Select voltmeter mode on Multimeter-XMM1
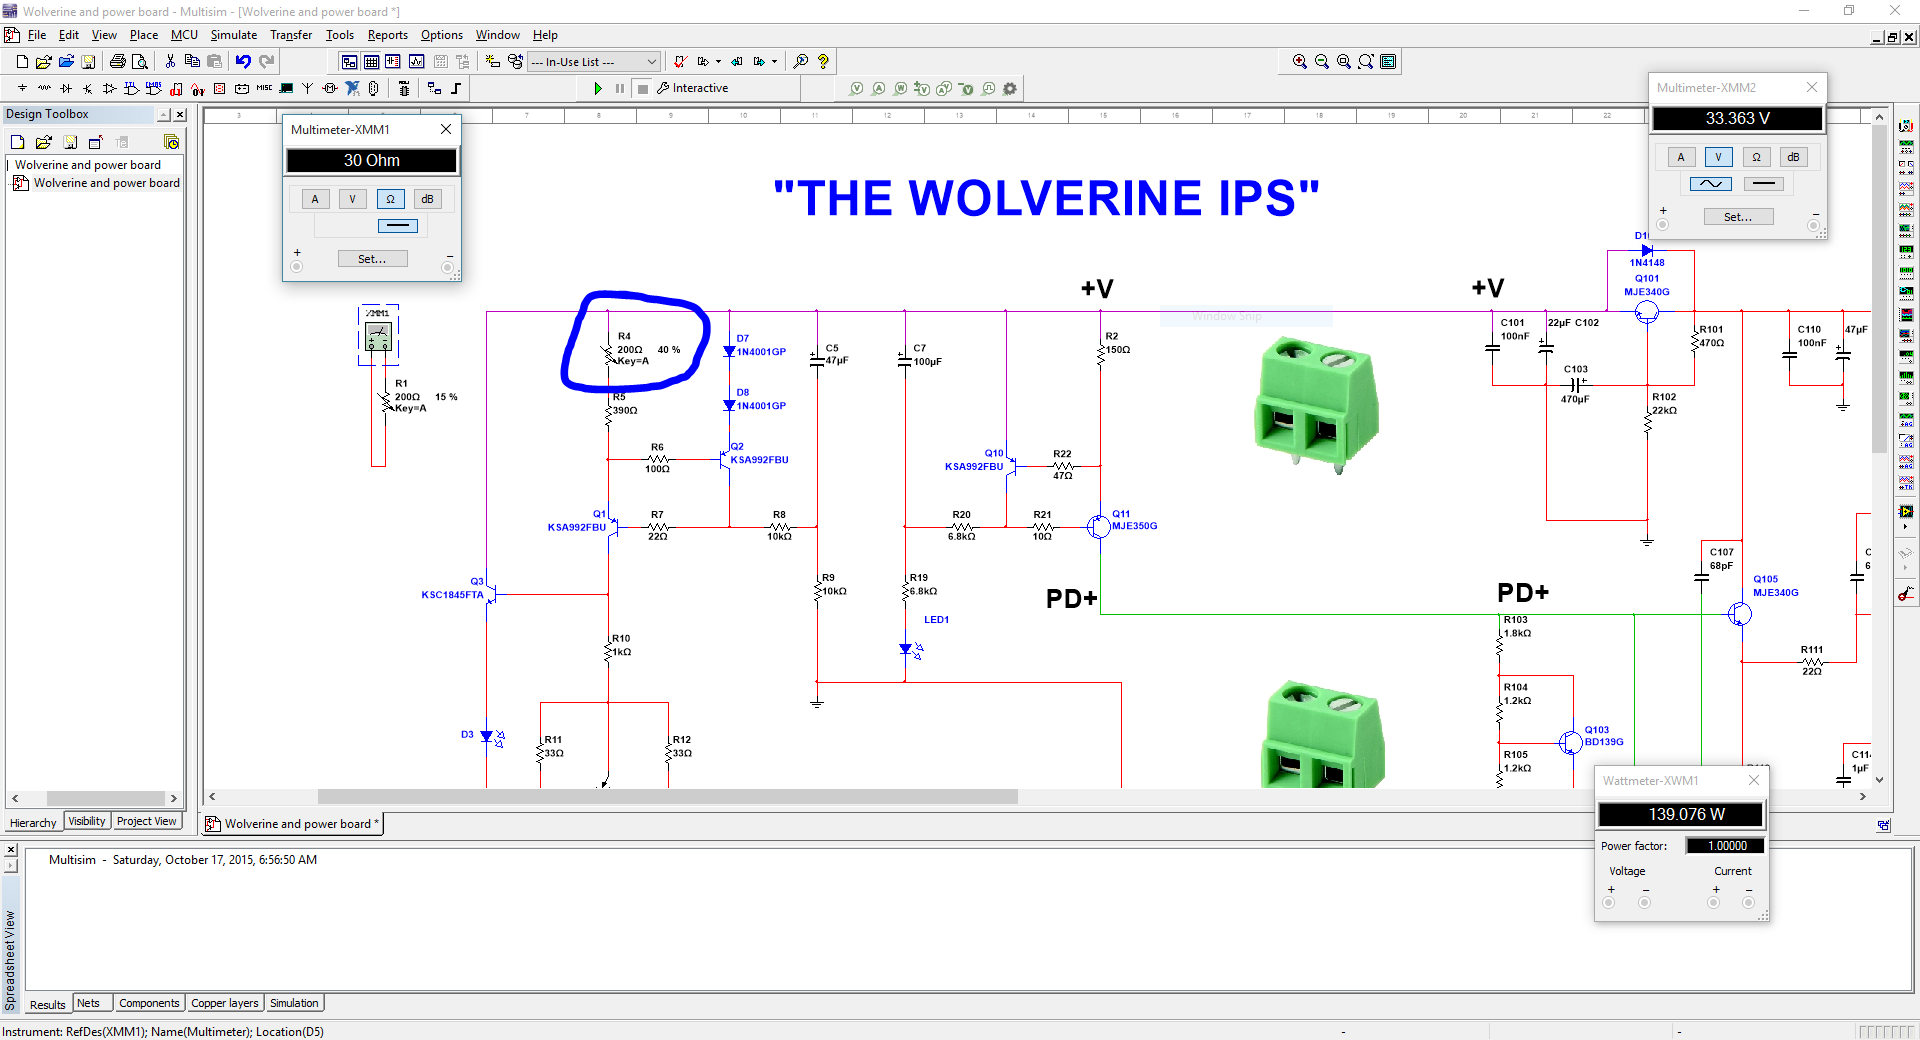The image size is (1920, 1040). [x=352, y=199]
